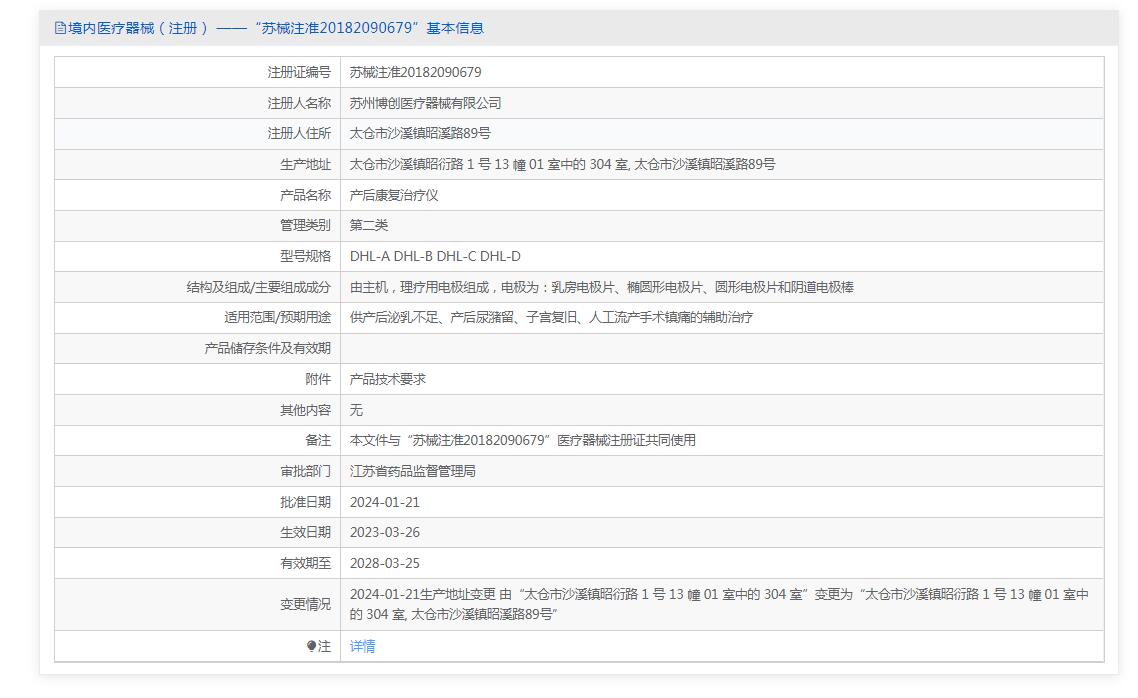This screenshot has width=1138, height=698.
Task: Click the 变更情况 change description text
Action: pos(718,604)
